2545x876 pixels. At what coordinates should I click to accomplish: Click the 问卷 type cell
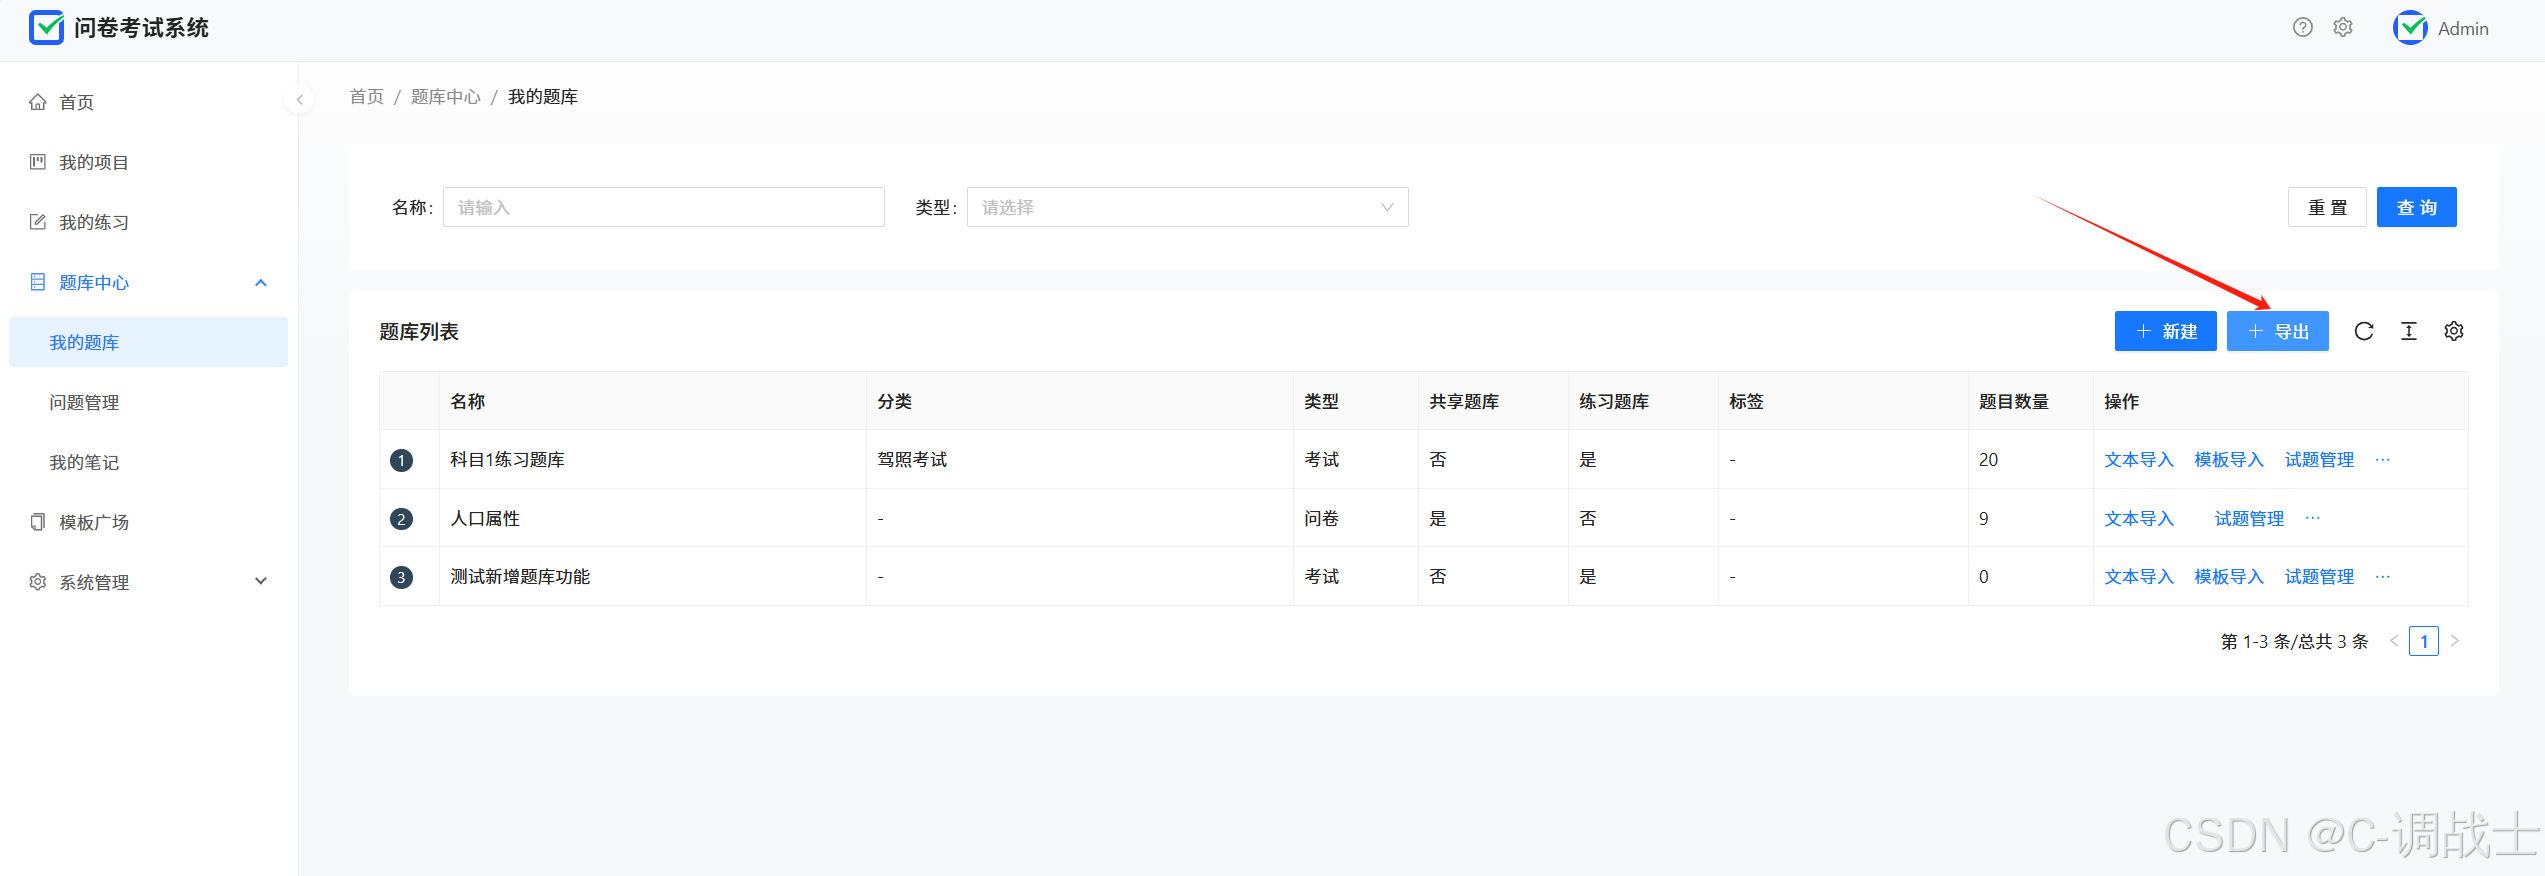pos(1356,518)
